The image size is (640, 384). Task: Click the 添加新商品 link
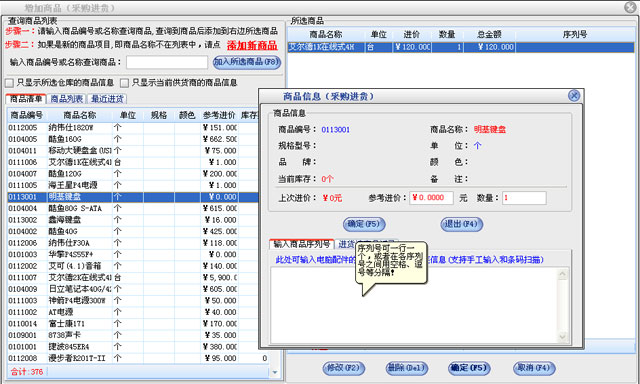[252, 45]
